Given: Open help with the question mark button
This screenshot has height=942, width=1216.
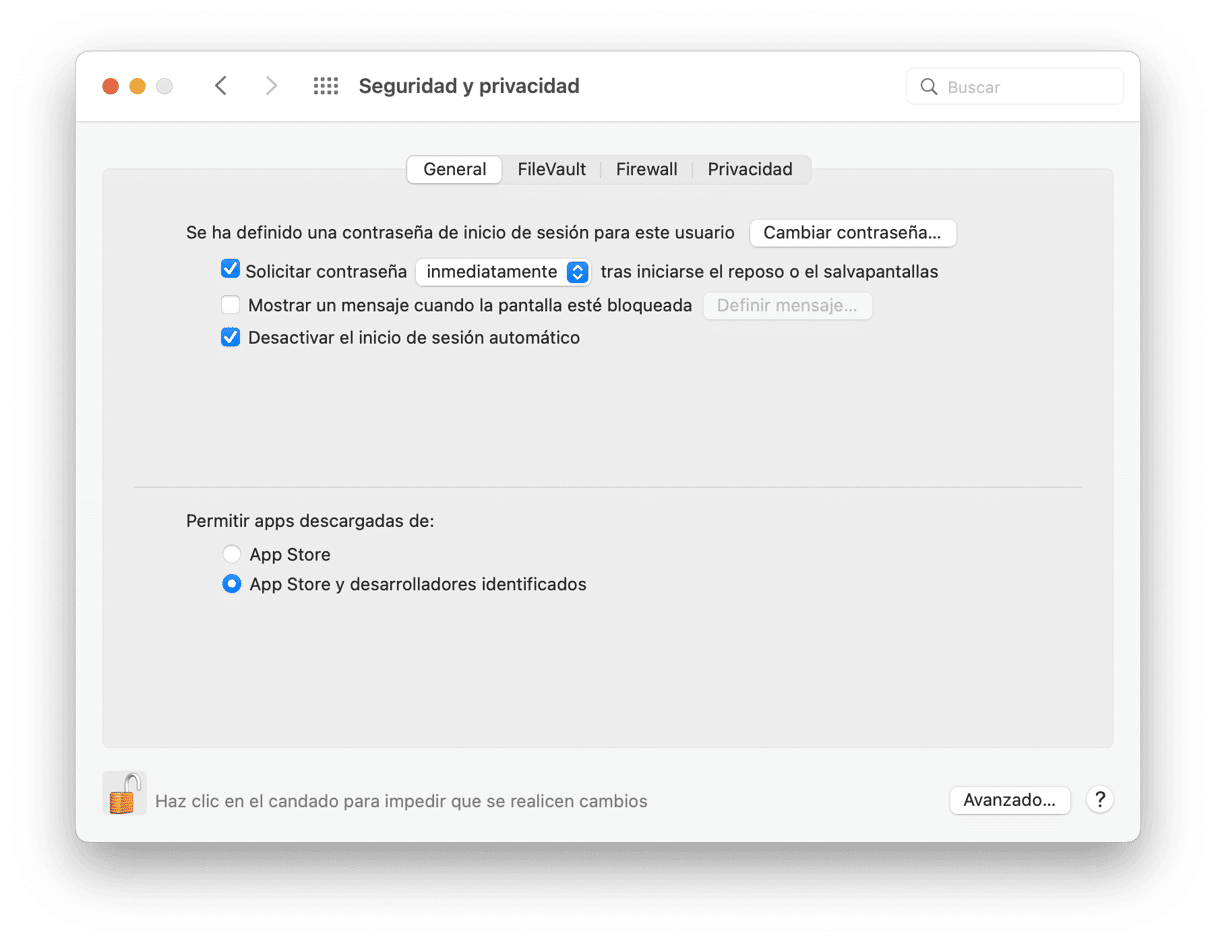Looking at the screenshot, I should pyautogui.click(x=1100, y=800).
